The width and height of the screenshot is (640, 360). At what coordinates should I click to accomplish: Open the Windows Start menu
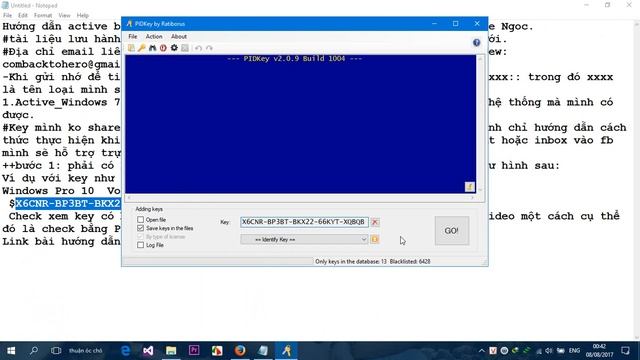[x=11, y=351]
